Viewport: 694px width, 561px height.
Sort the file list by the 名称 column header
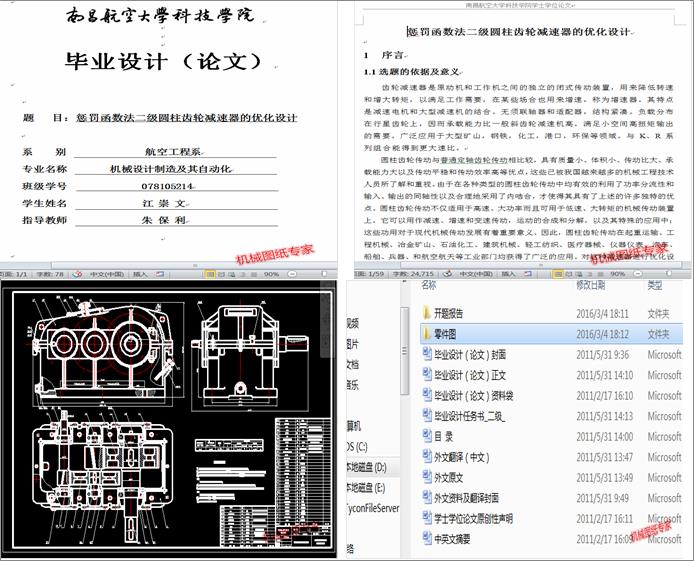(429, 285)
